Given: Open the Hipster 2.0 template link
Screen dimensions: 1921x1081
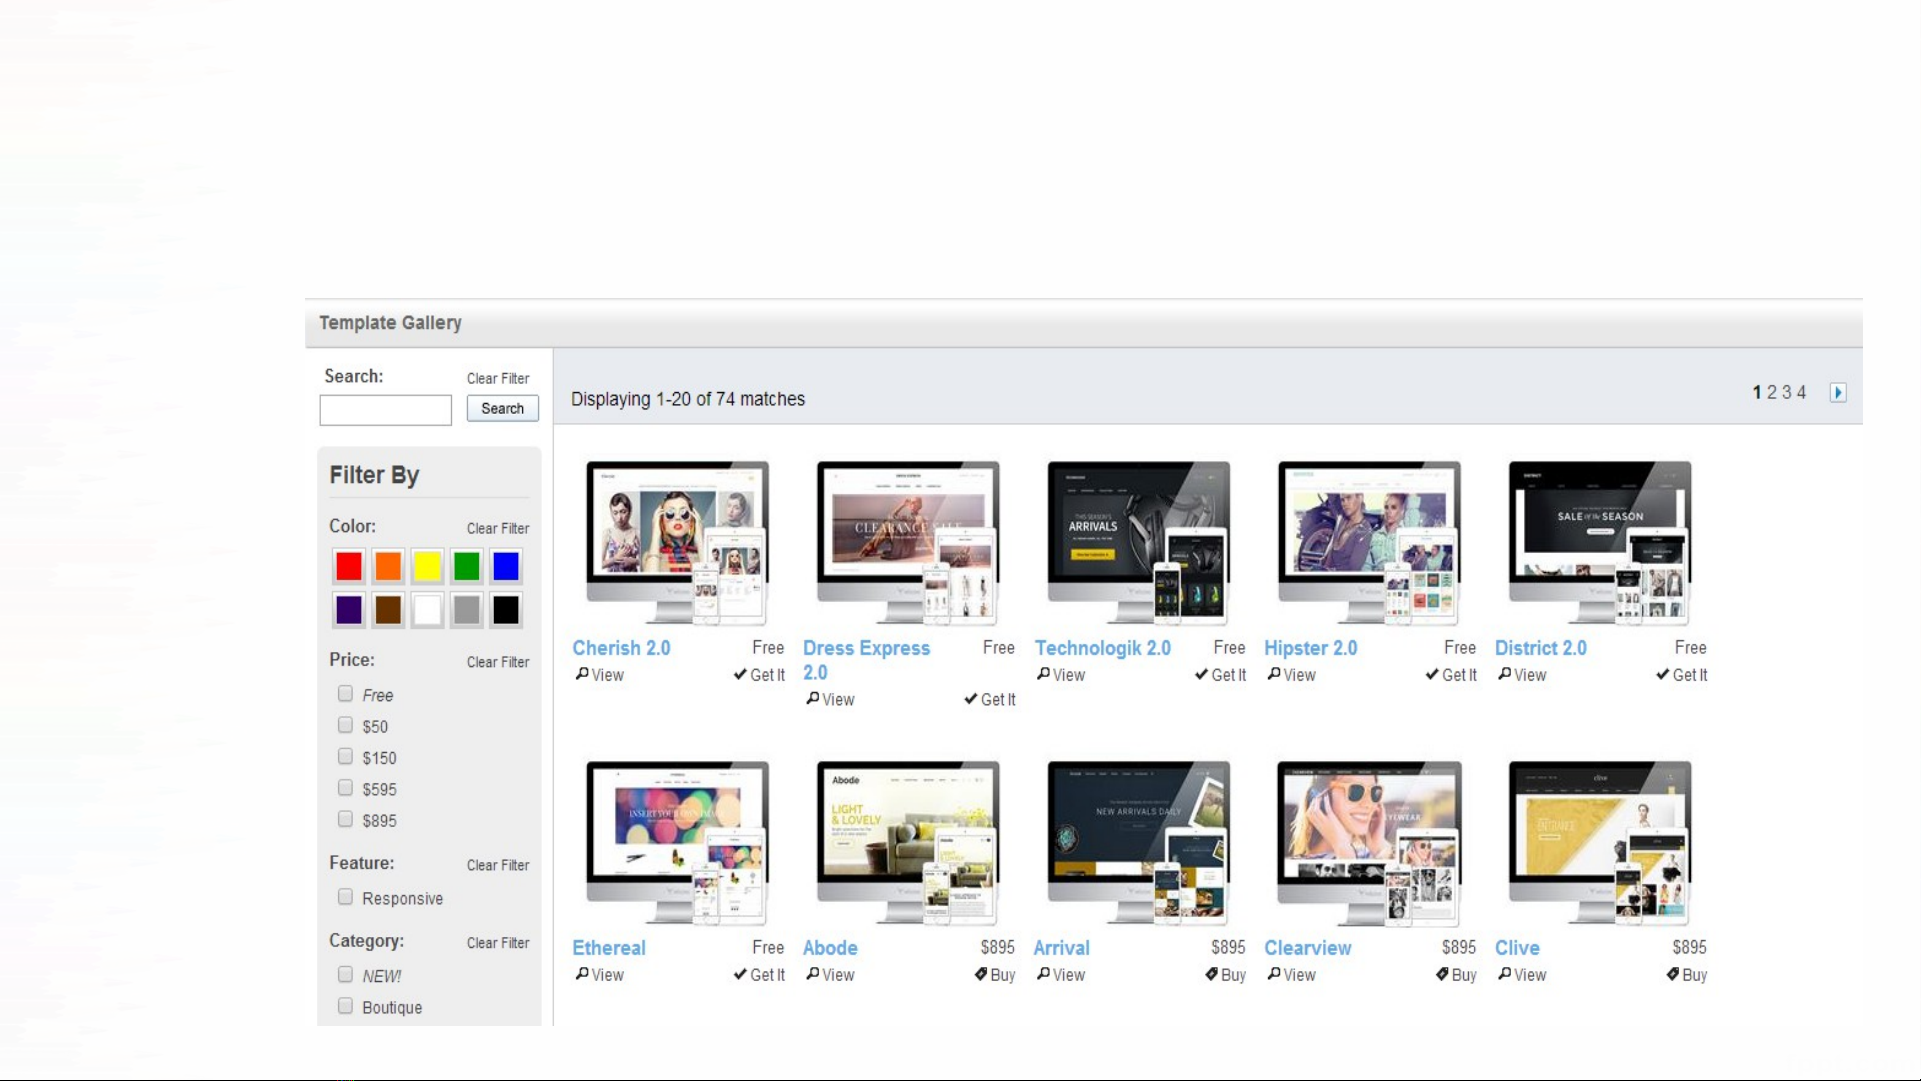Looking at the screenshot, I should 1310,648.
